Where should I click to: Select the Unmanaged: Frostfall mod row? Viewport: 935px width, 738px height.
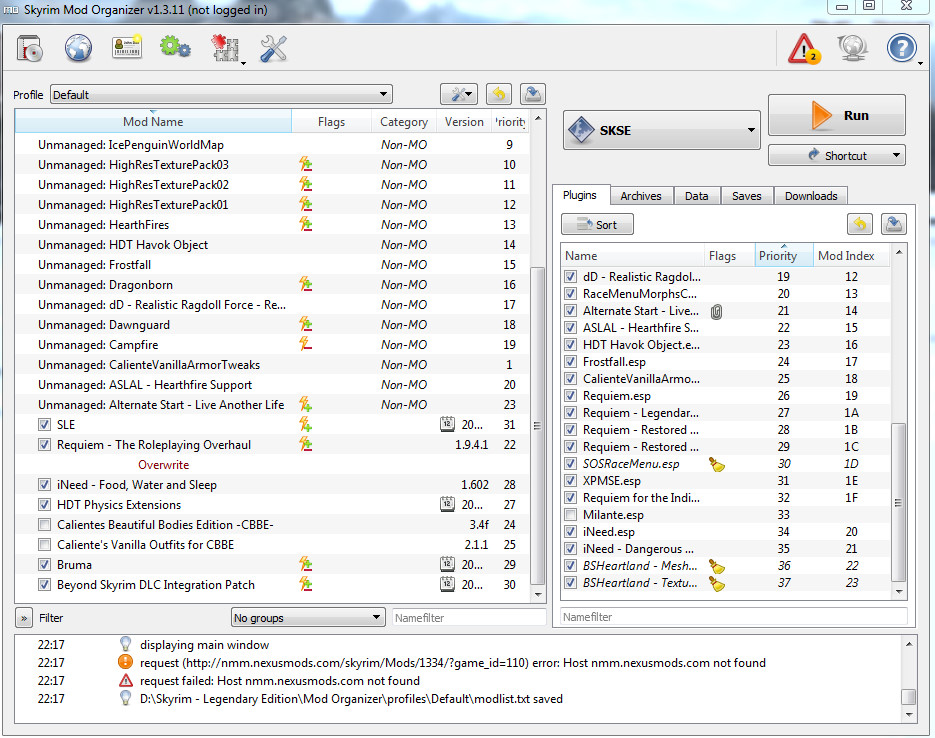(272, 265)
